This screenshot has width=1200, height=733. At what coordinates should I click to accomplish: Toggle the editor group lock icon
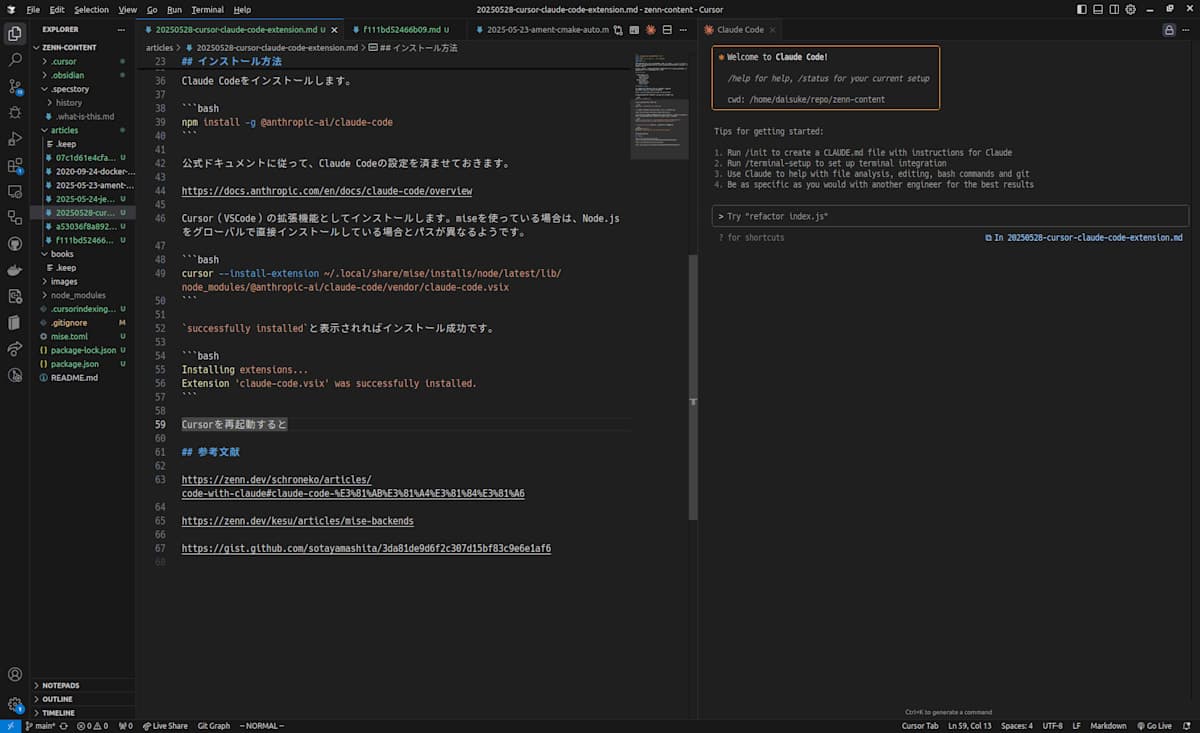pos(1168,30)
